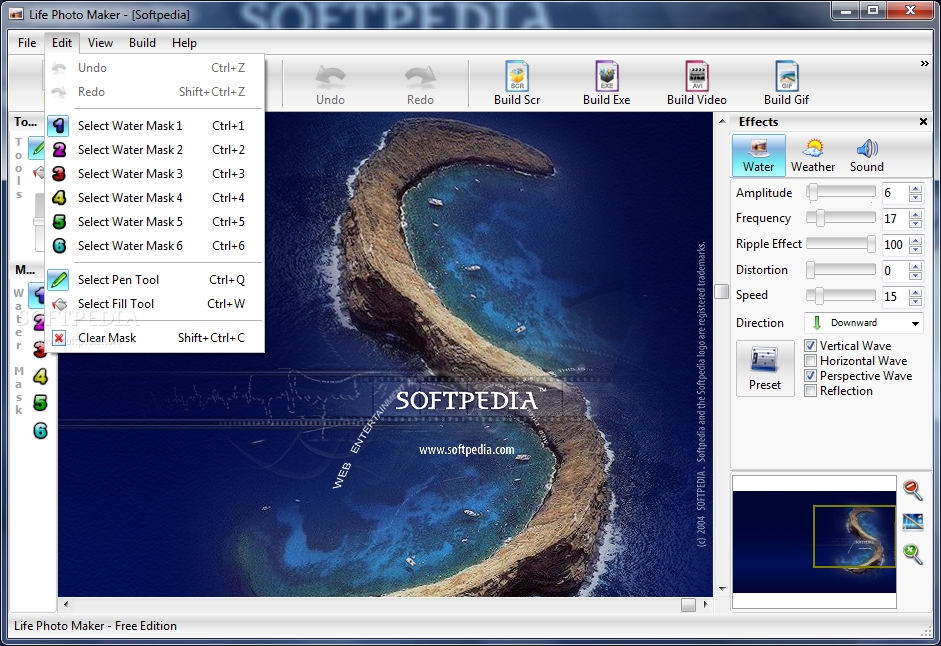Click Build Gif toolbar icon

[x=786, y=83]
